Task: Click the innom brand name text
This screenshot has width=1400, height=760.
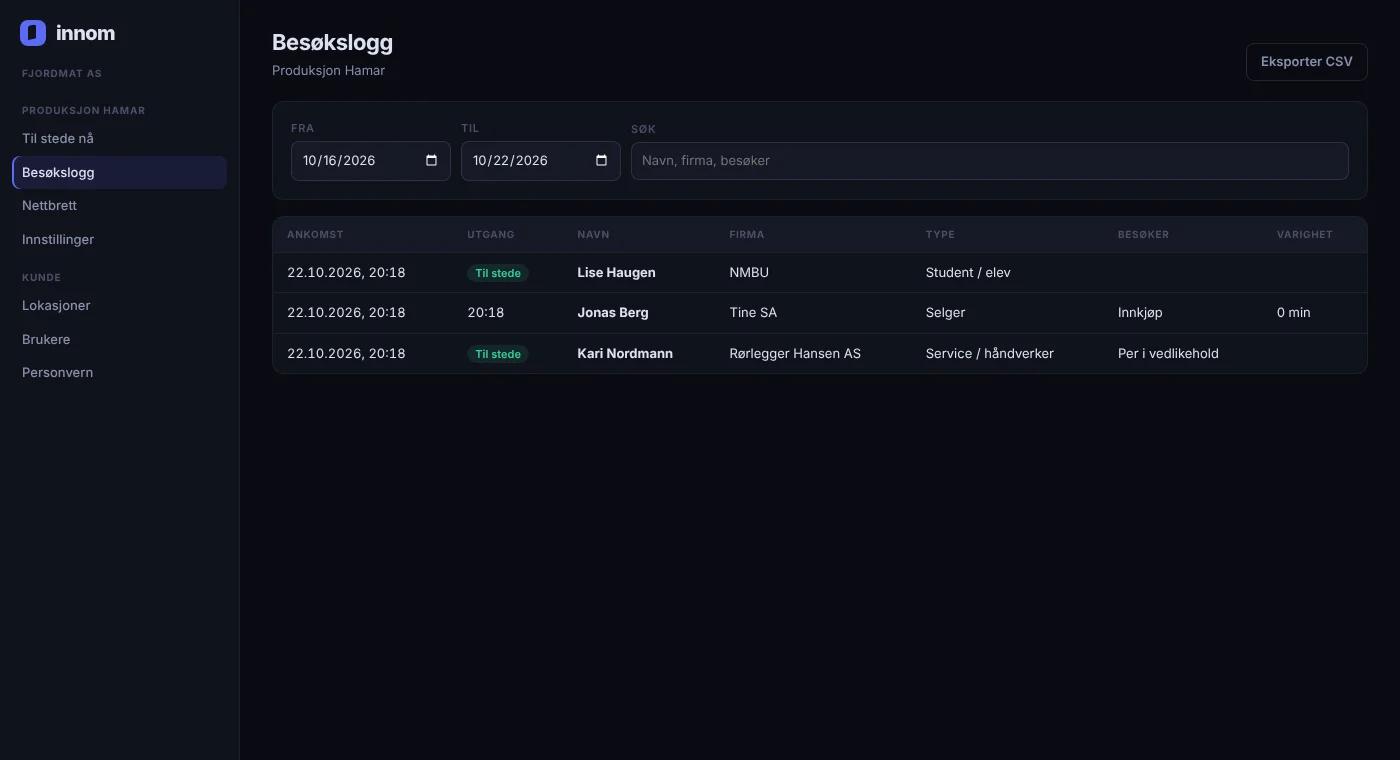Action: tap(85, 33)
